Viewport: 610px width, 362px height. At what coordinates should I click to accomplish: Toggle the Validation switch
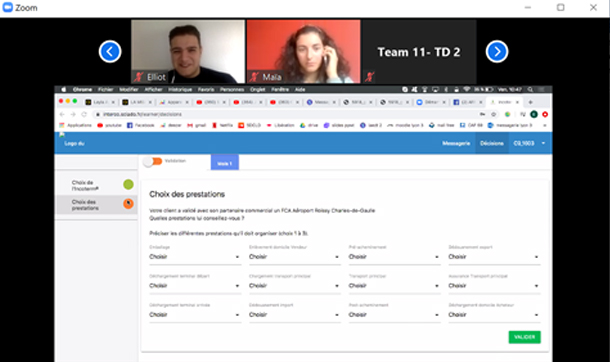[152, 161]
